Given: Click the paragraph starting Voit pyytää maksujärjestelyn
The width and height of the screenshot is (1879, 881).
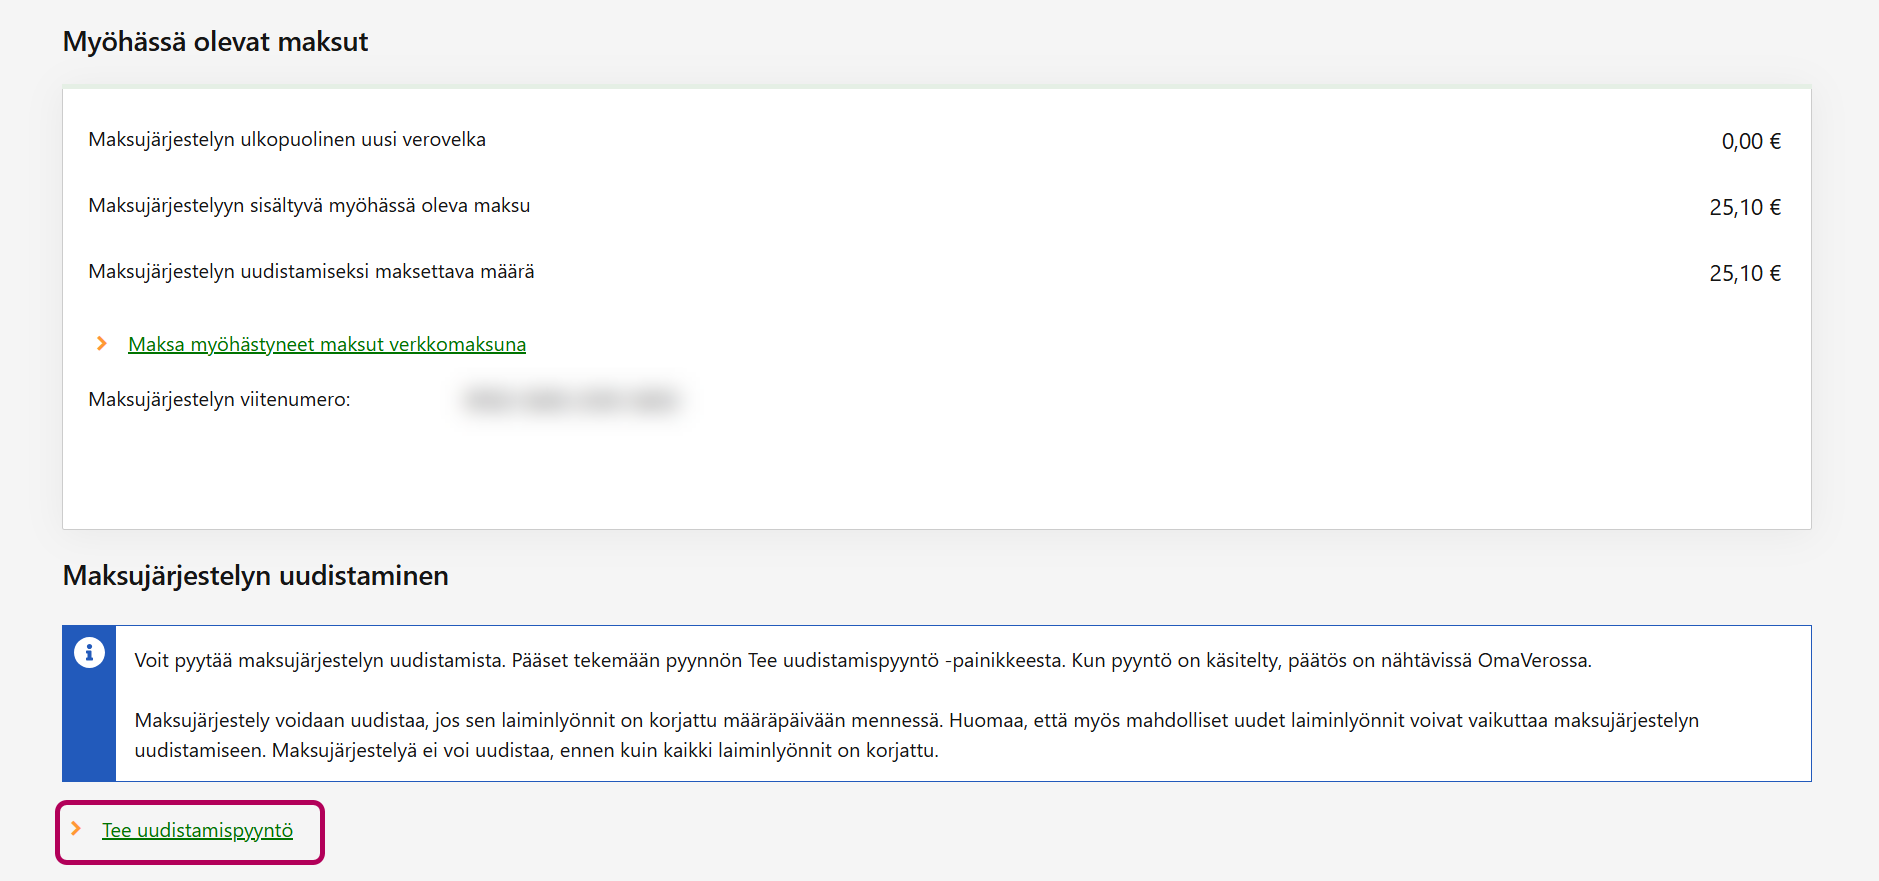Looking at the screenshot, I should [862, 661].
